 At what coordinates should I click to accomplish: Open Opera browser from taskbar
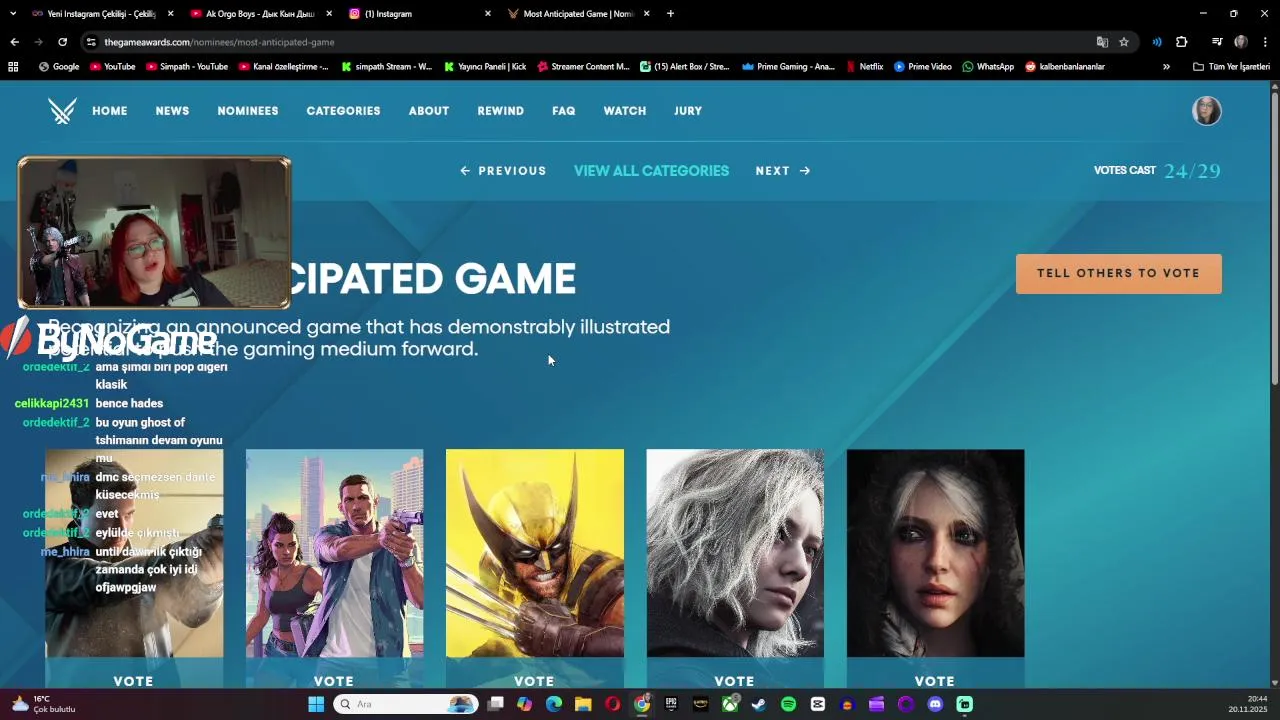[x=612, y=704]
